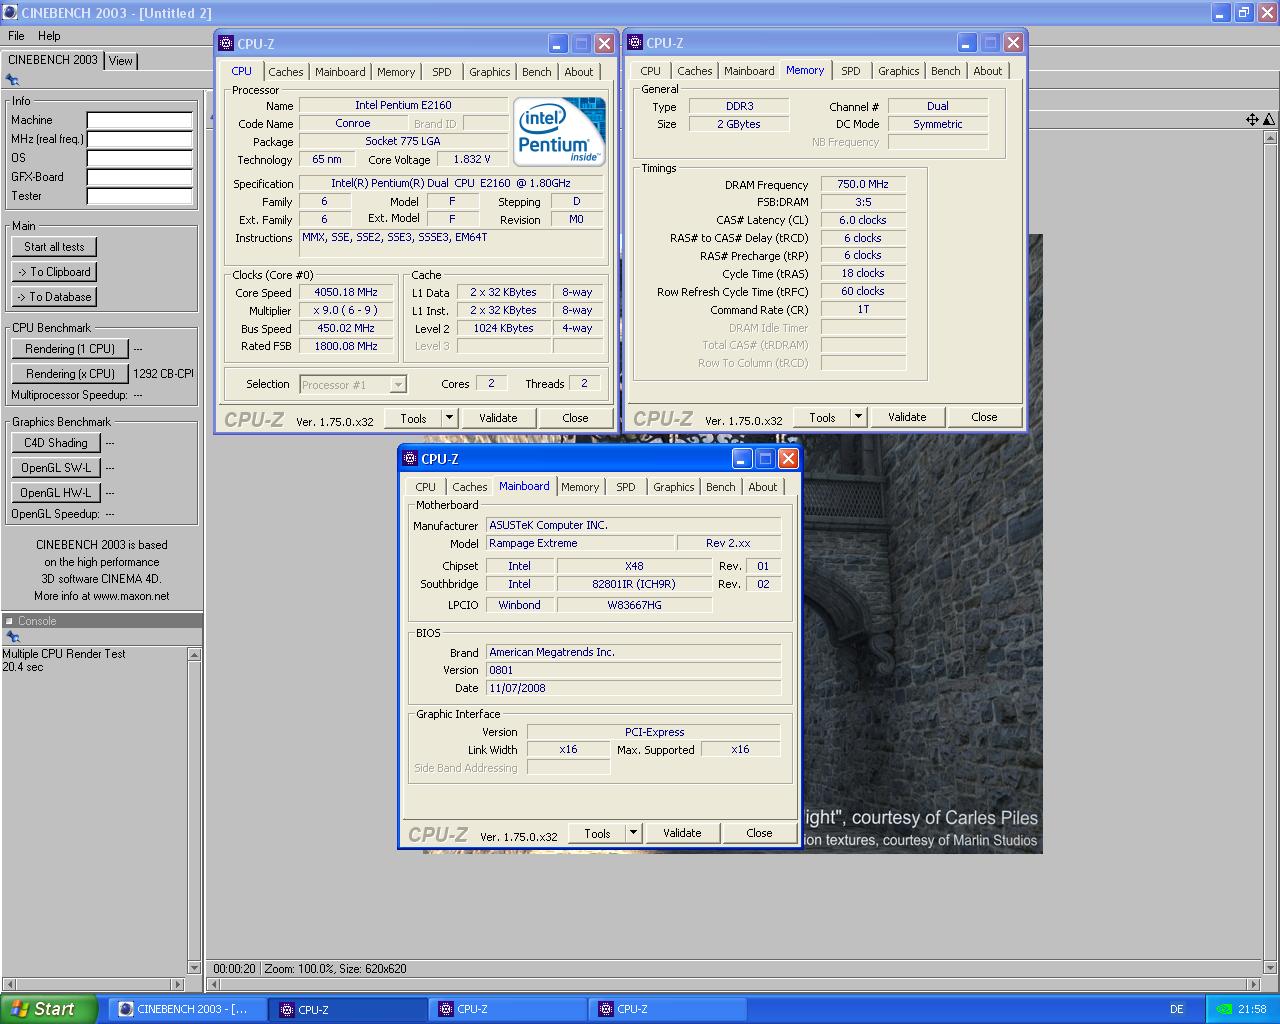Image resolution: width=1280 pixels, height=1024 pixels.
Task: Click the Core Voltage value 1.832 V
Action: point(472,160)
